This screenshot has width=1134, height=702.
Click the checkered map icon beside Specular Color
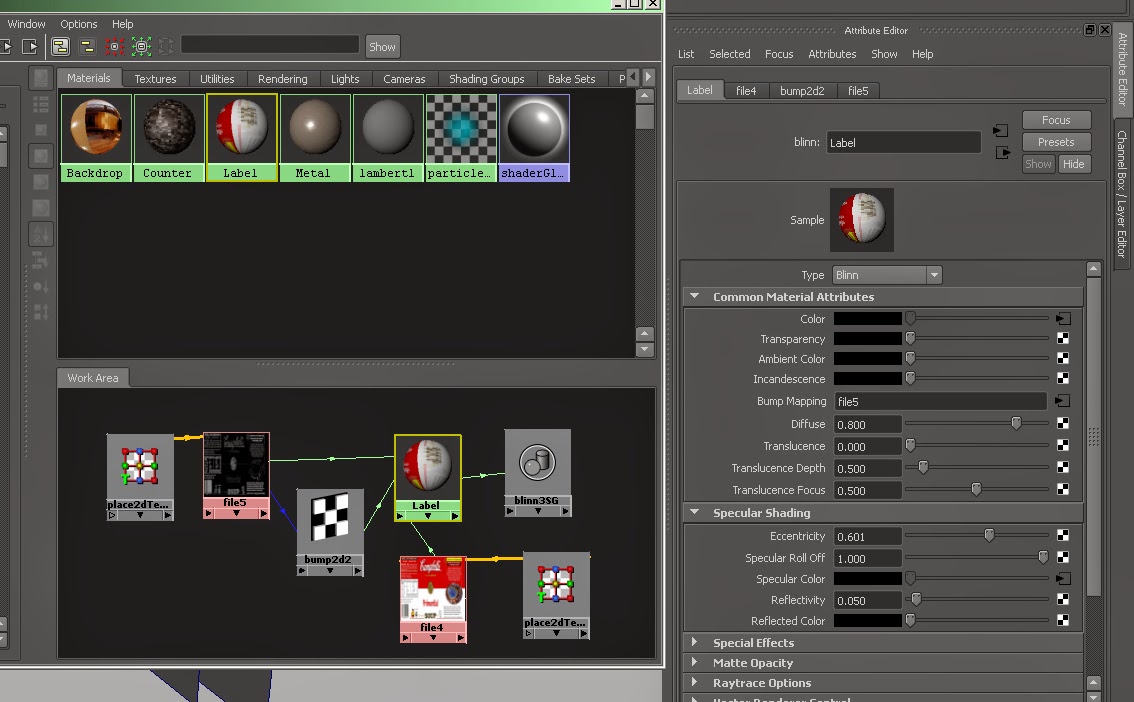[x=1063, y=578]
